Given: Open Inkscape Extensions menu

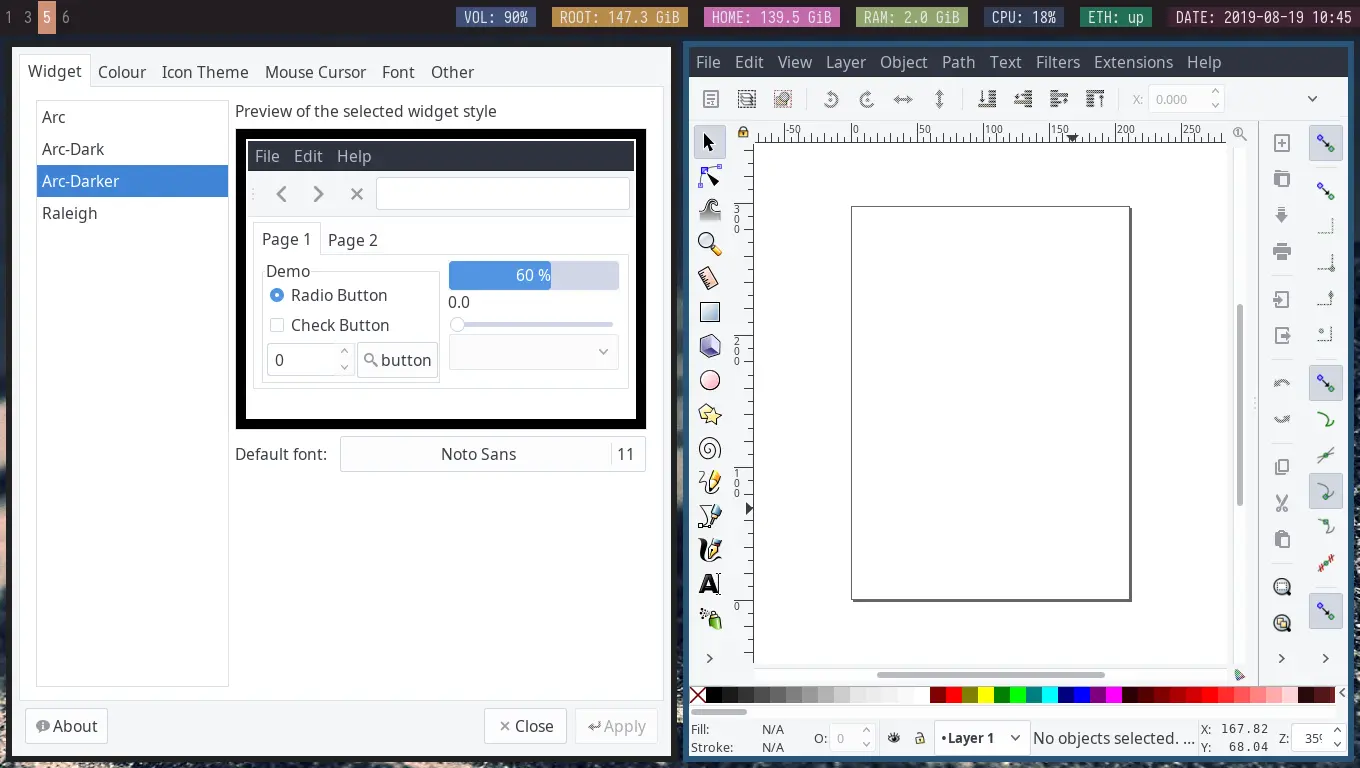Looking at the screenshot, I should pyautogui.click(x=1133, y=62).
